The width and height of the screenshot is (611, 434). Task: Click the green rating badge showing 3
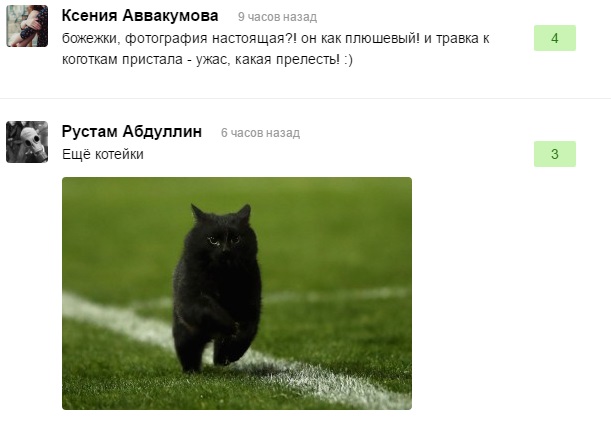click(x=554, y=154)
